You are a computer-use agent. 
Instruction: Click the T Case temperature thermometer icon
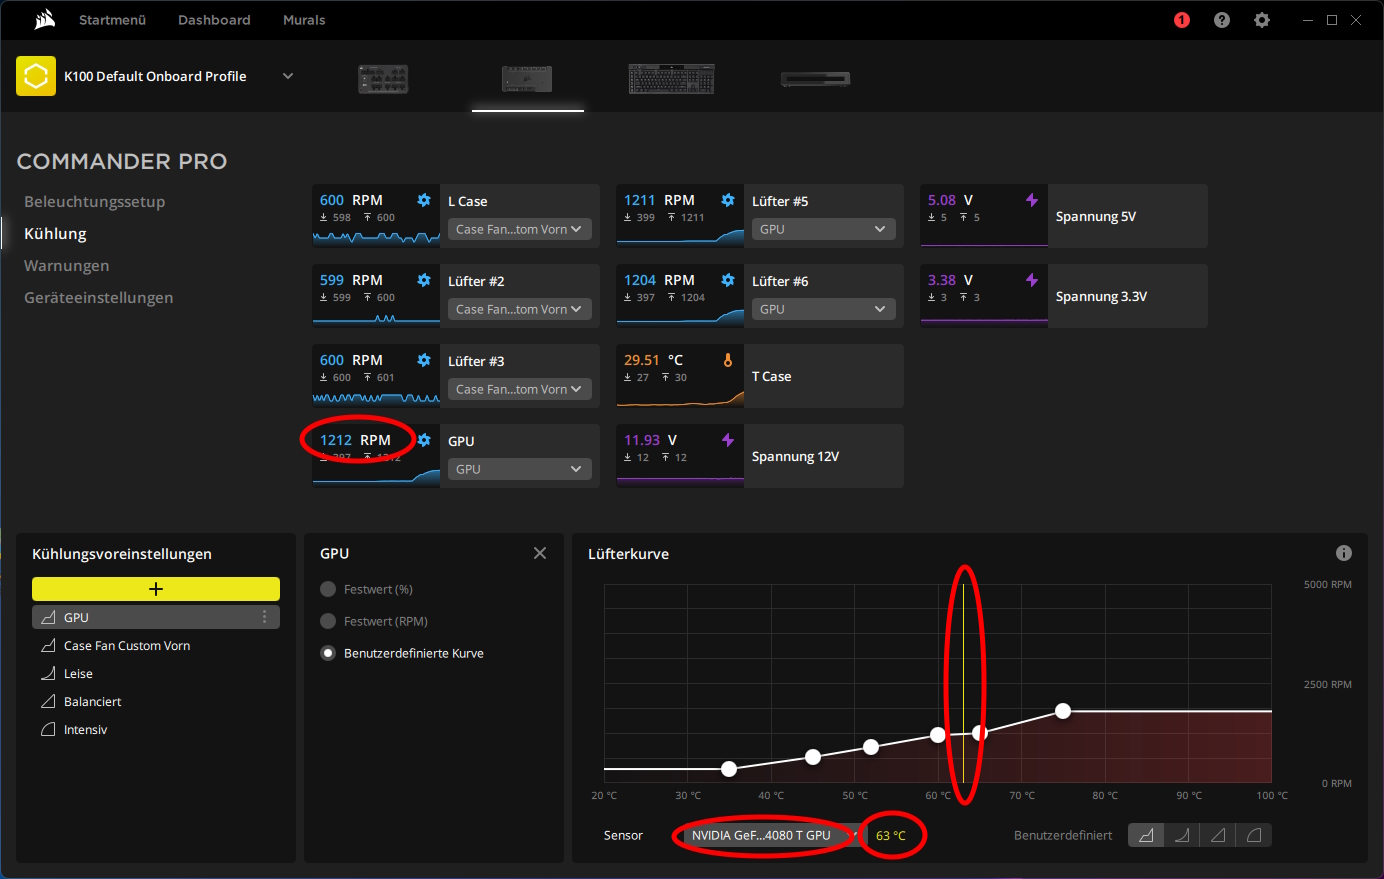(x=728, y=360)
